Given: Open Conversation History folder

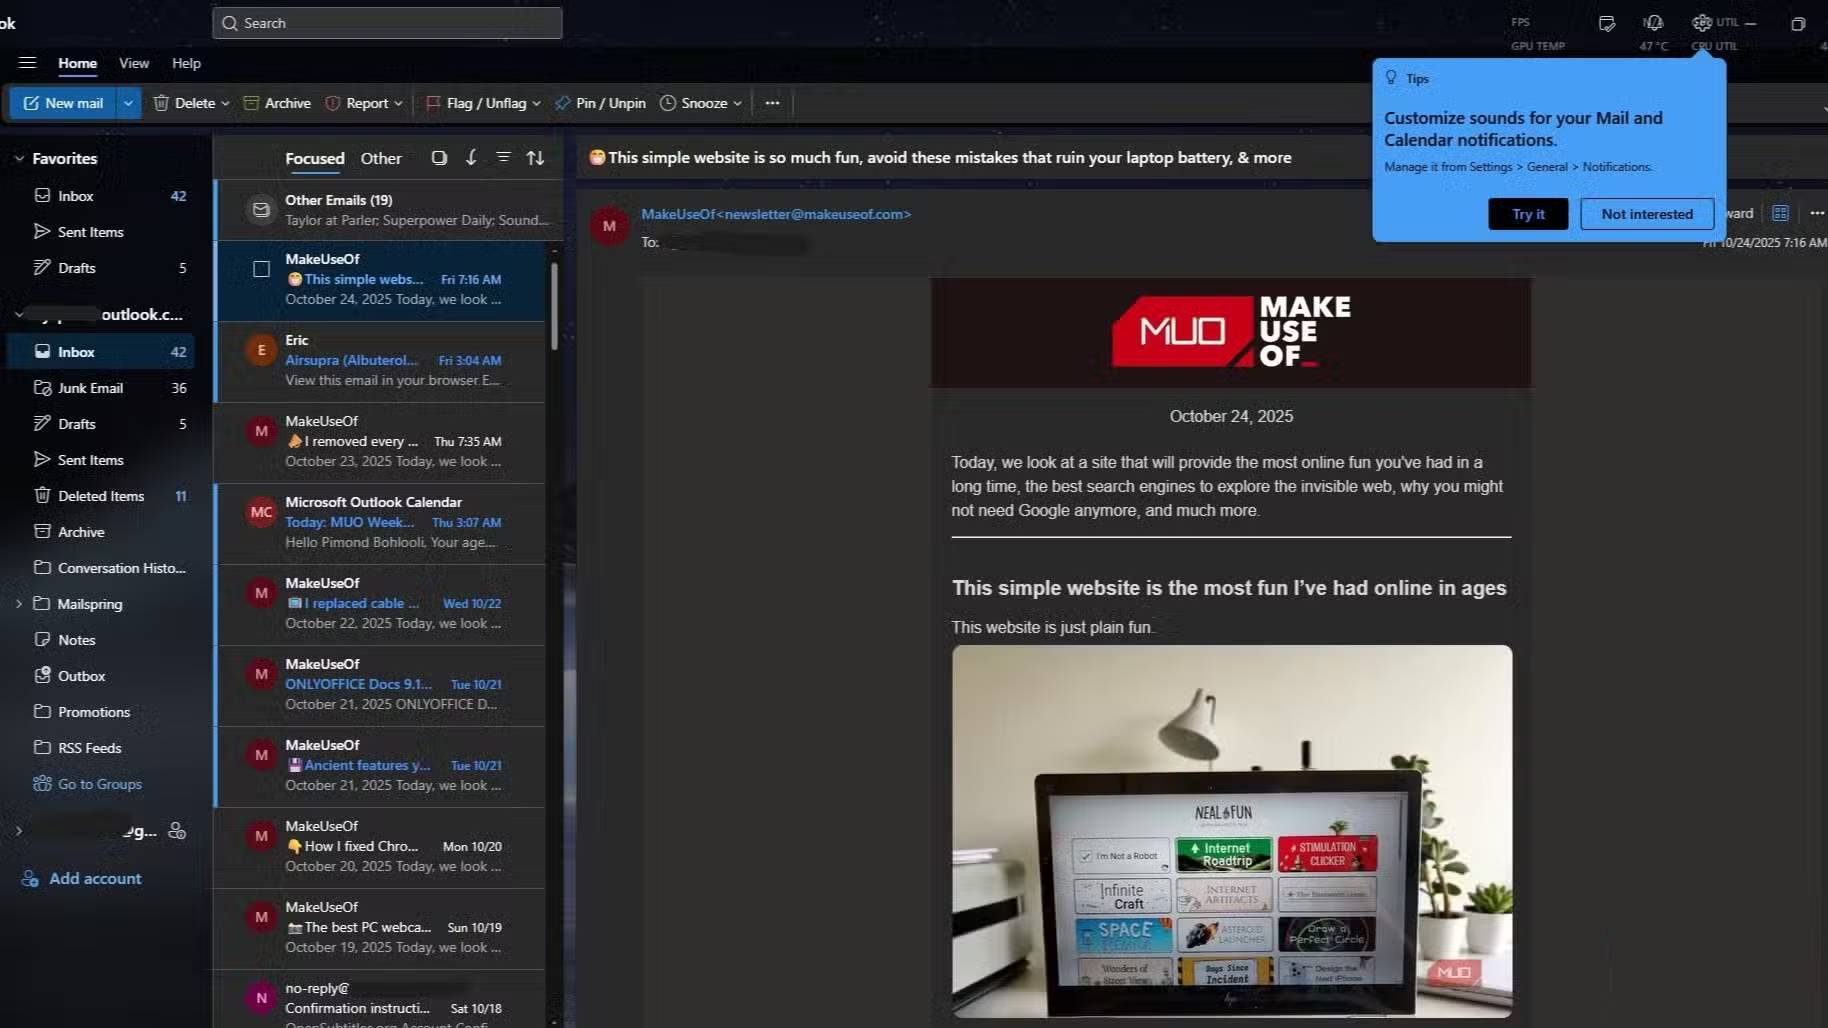Looking at the screenshot, I should [101, 568].
